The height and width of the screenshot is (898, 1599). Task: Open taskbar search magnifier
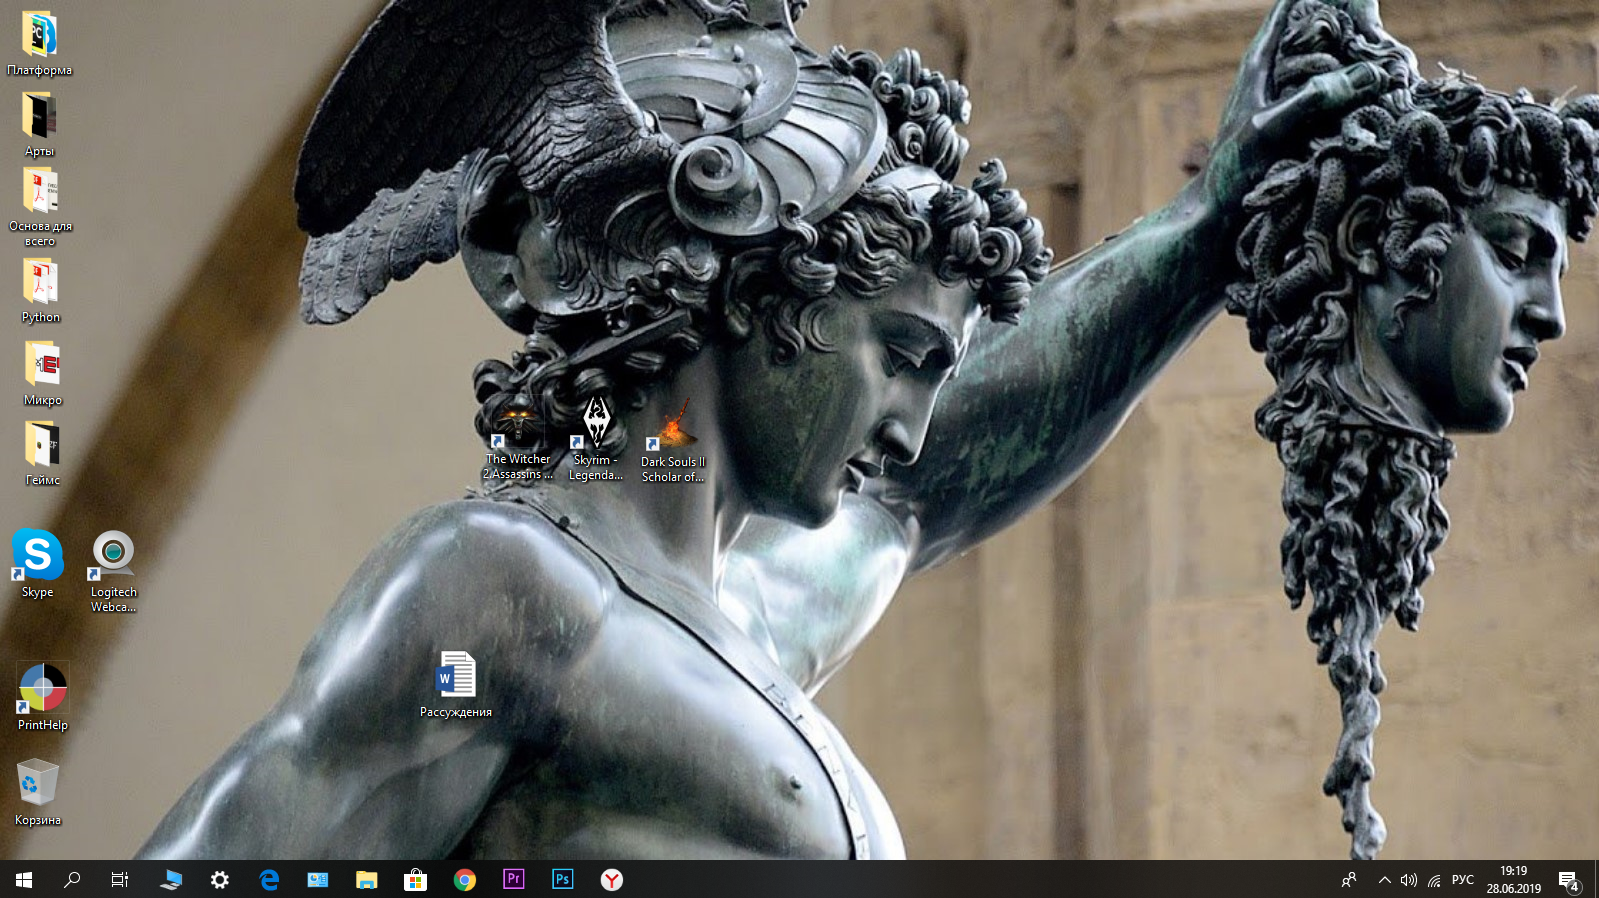[x=72, y=880]
